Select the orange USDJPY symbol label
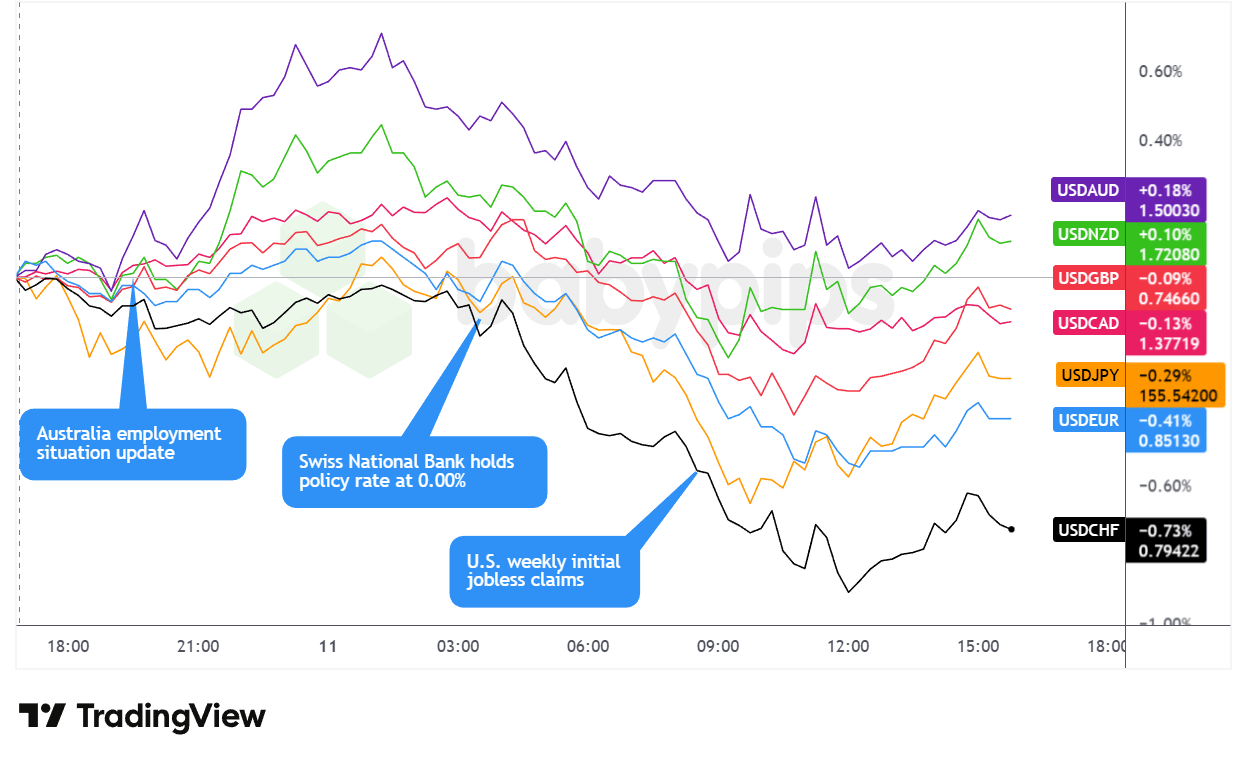The height and width of the screenshot is (763, 1247). 1091,376
